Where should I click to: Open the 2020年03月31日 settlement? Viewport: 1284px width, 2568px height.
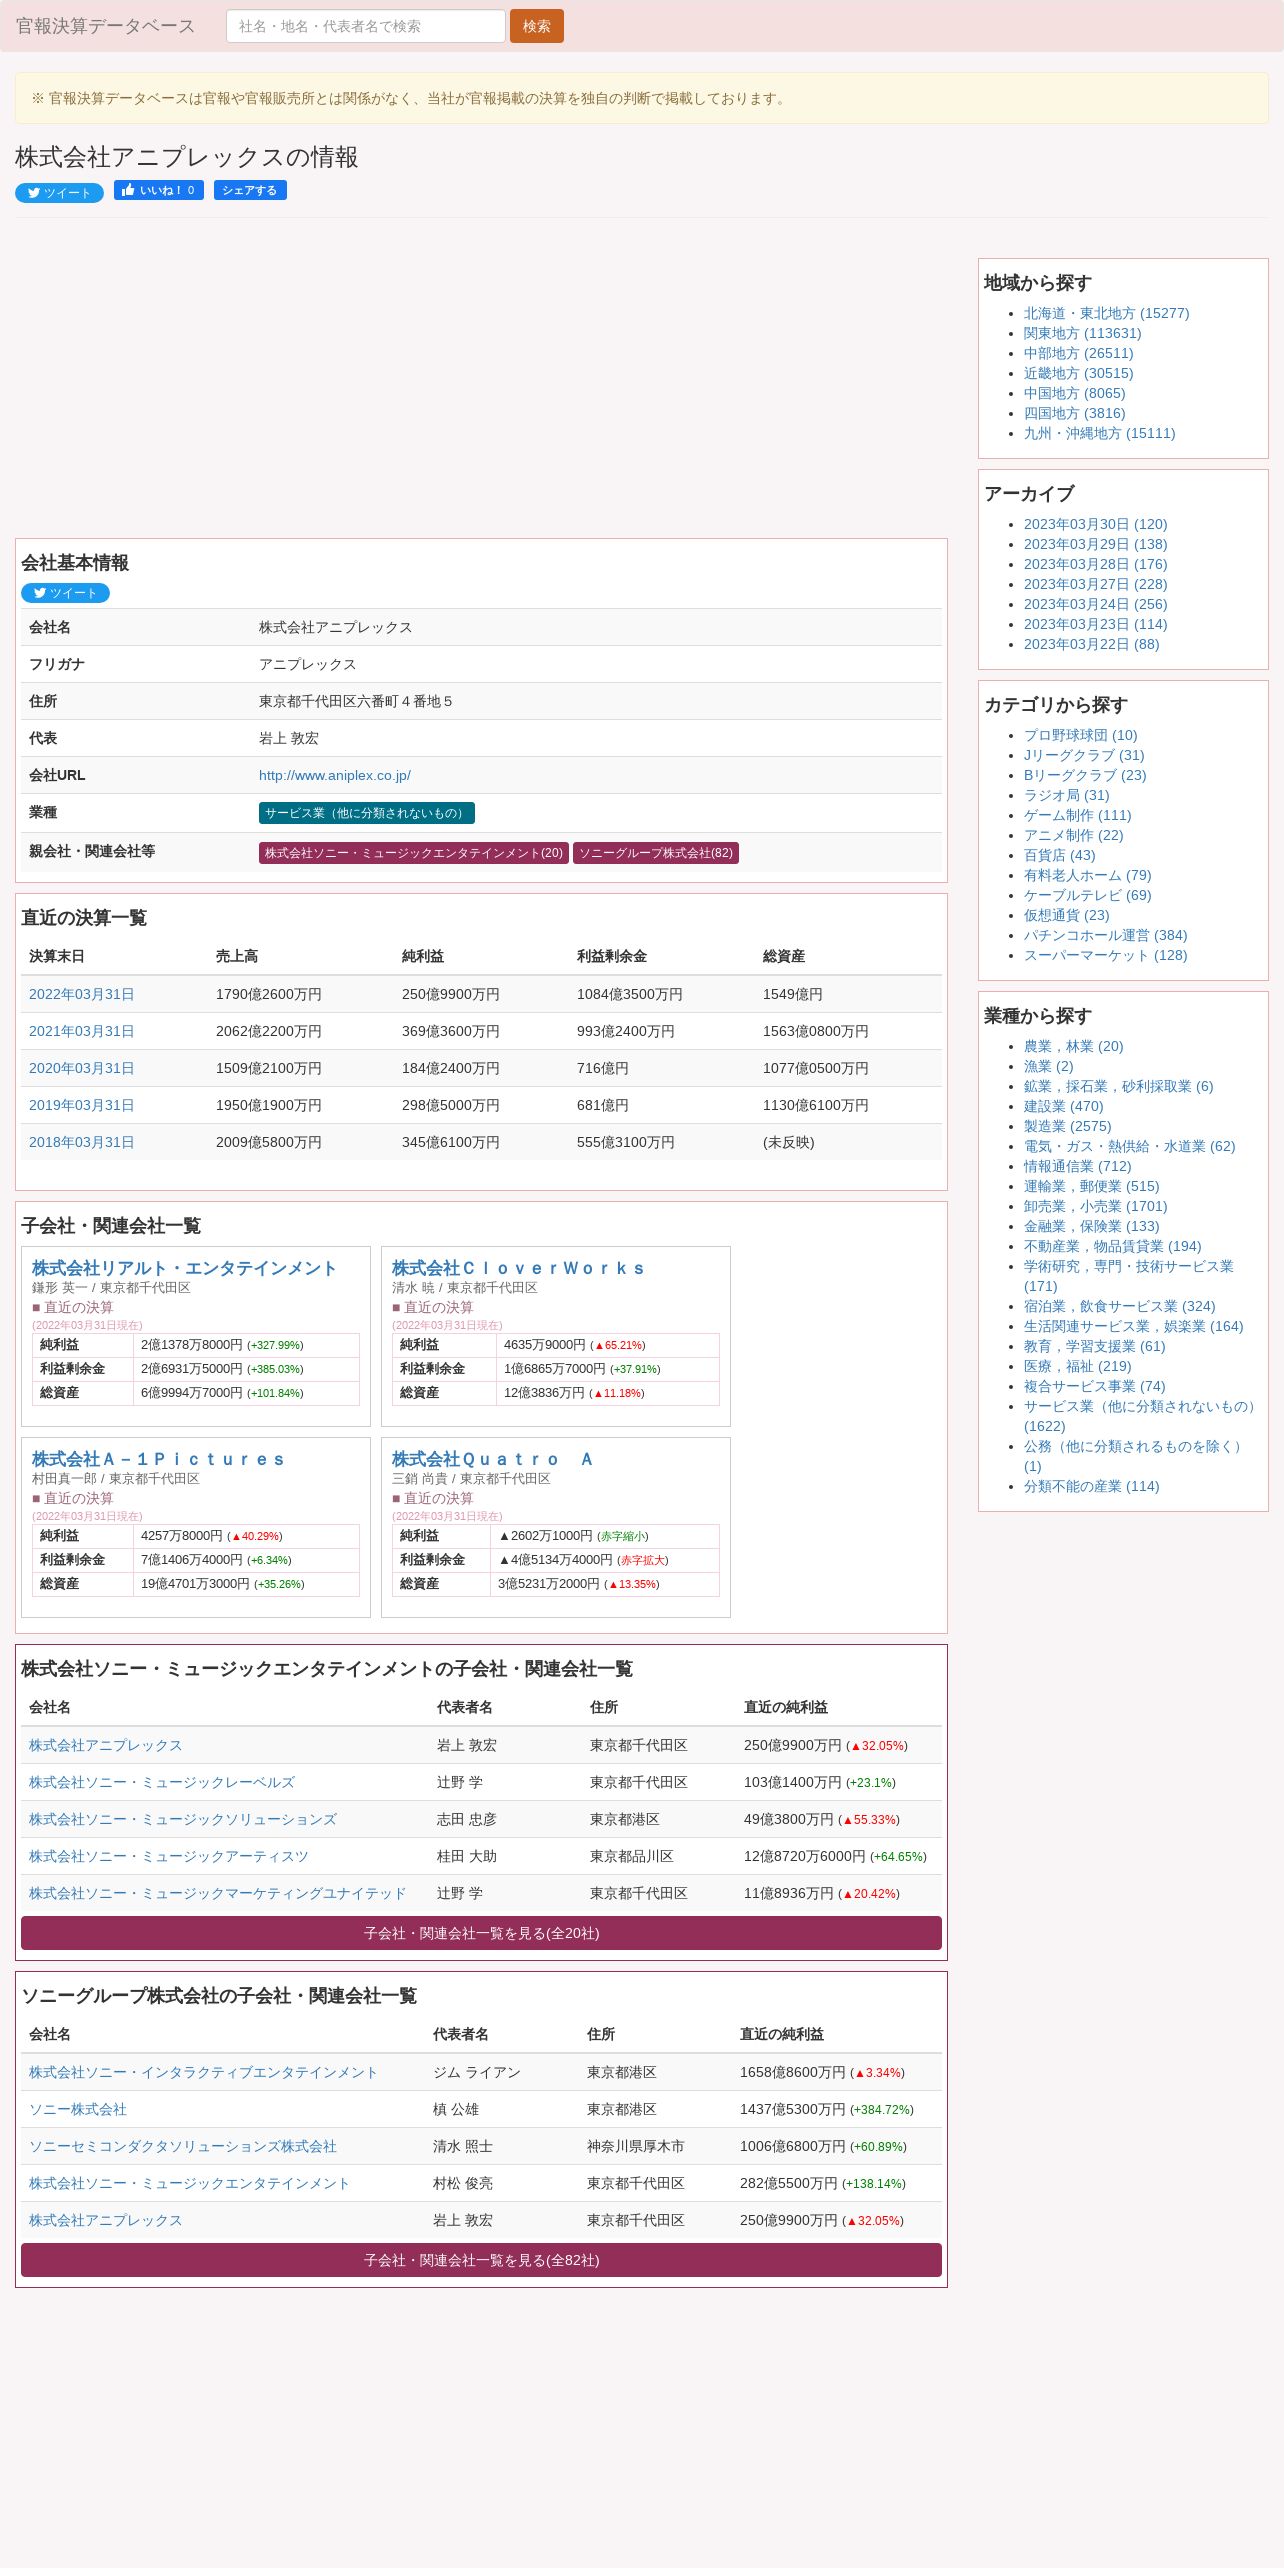[81, 1068]
